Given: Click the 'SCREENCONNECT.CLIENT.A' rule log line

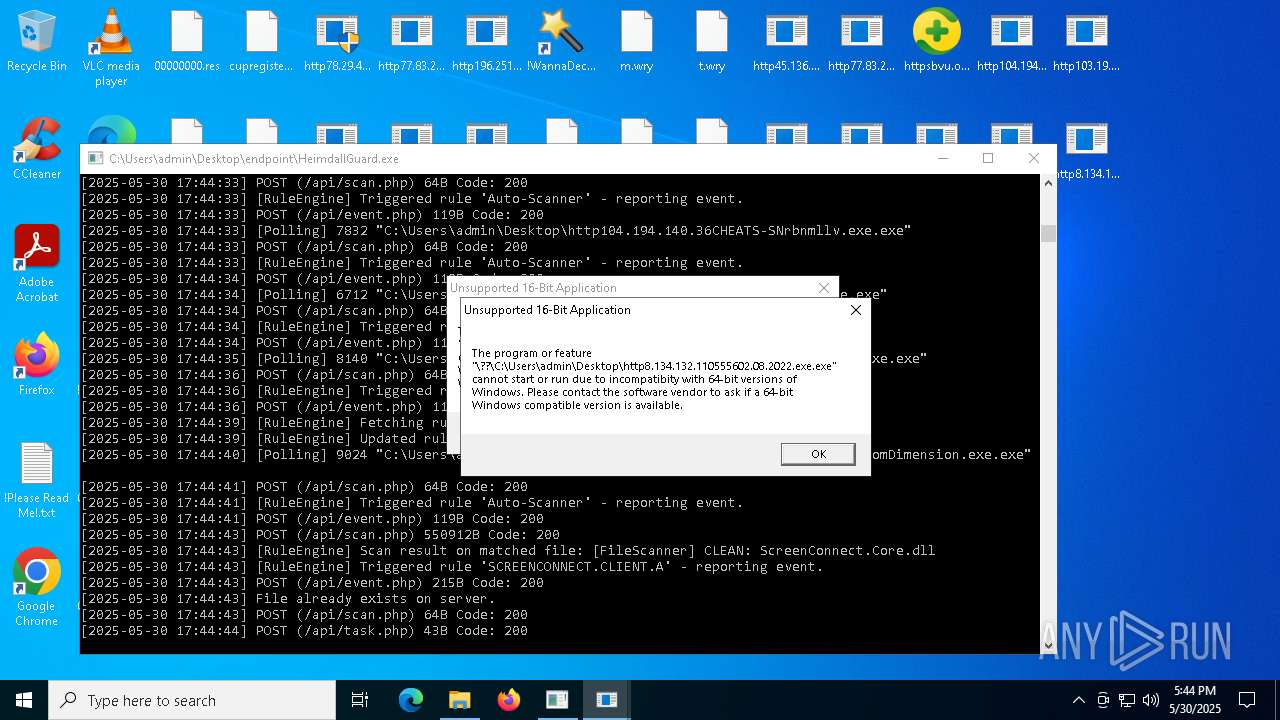Looking at the screenshot, I should (x=452, y=566).
